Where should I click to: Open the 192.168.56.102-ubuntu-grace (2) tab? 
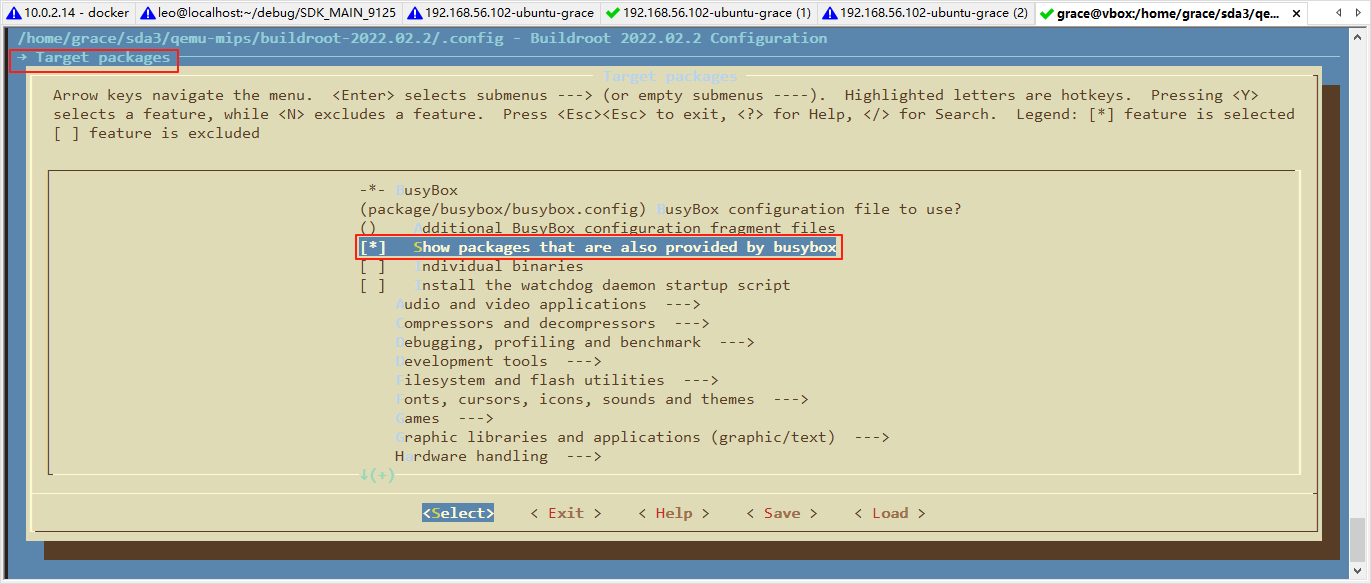(x=926, y=13)
